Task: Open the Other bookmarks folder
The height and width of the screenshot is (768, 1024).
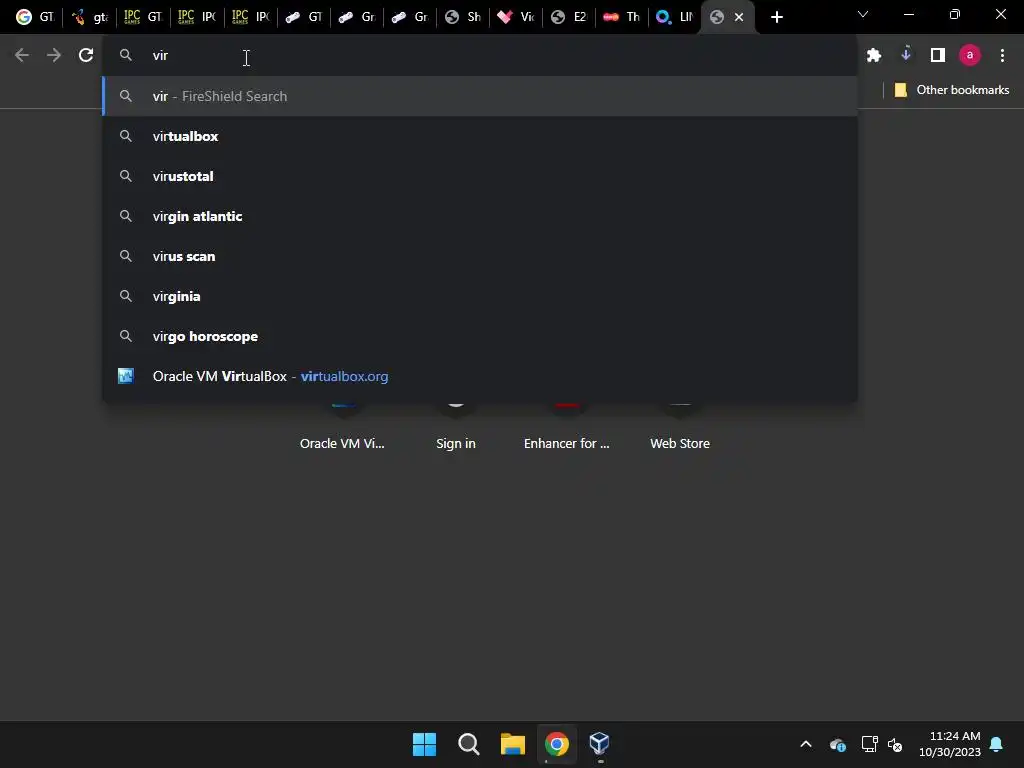Action: [952, 90]
